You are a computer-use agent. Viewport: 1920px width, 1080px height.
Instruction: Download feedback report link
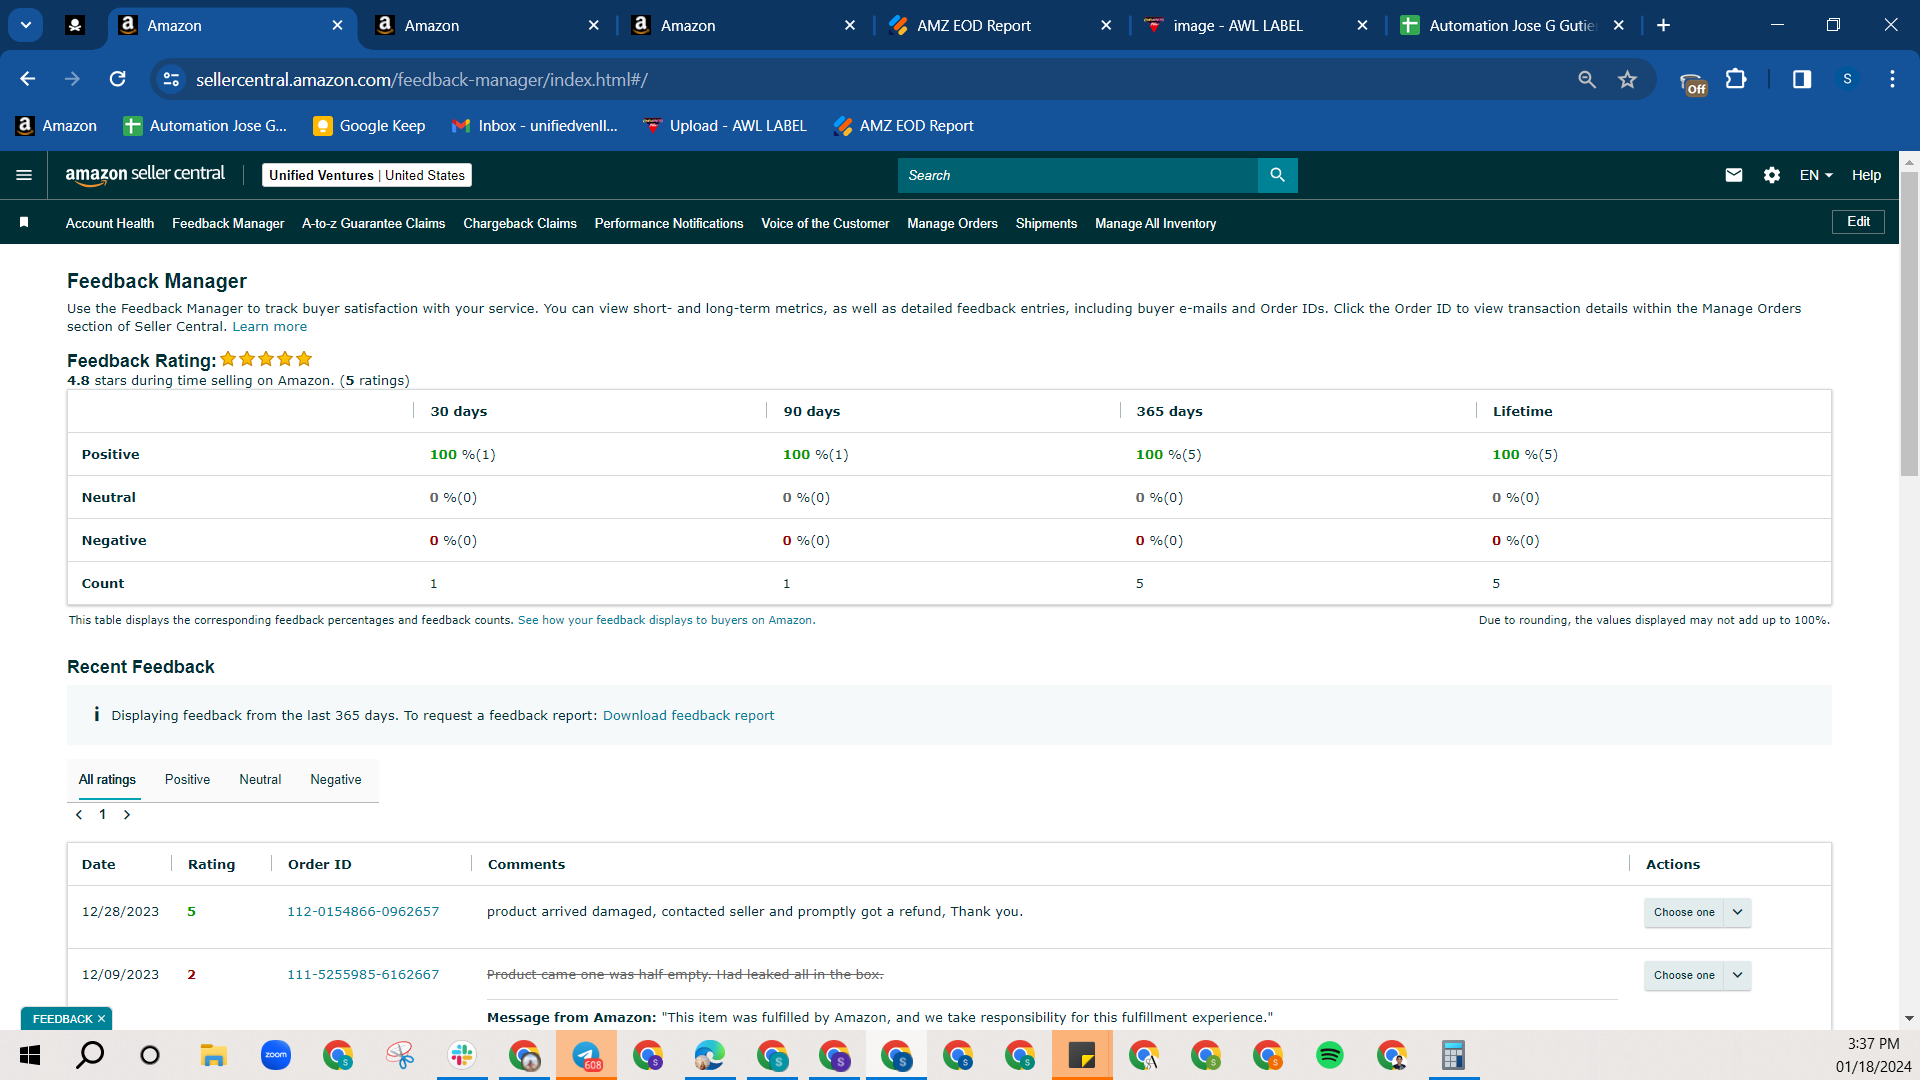tap(688, 716)
